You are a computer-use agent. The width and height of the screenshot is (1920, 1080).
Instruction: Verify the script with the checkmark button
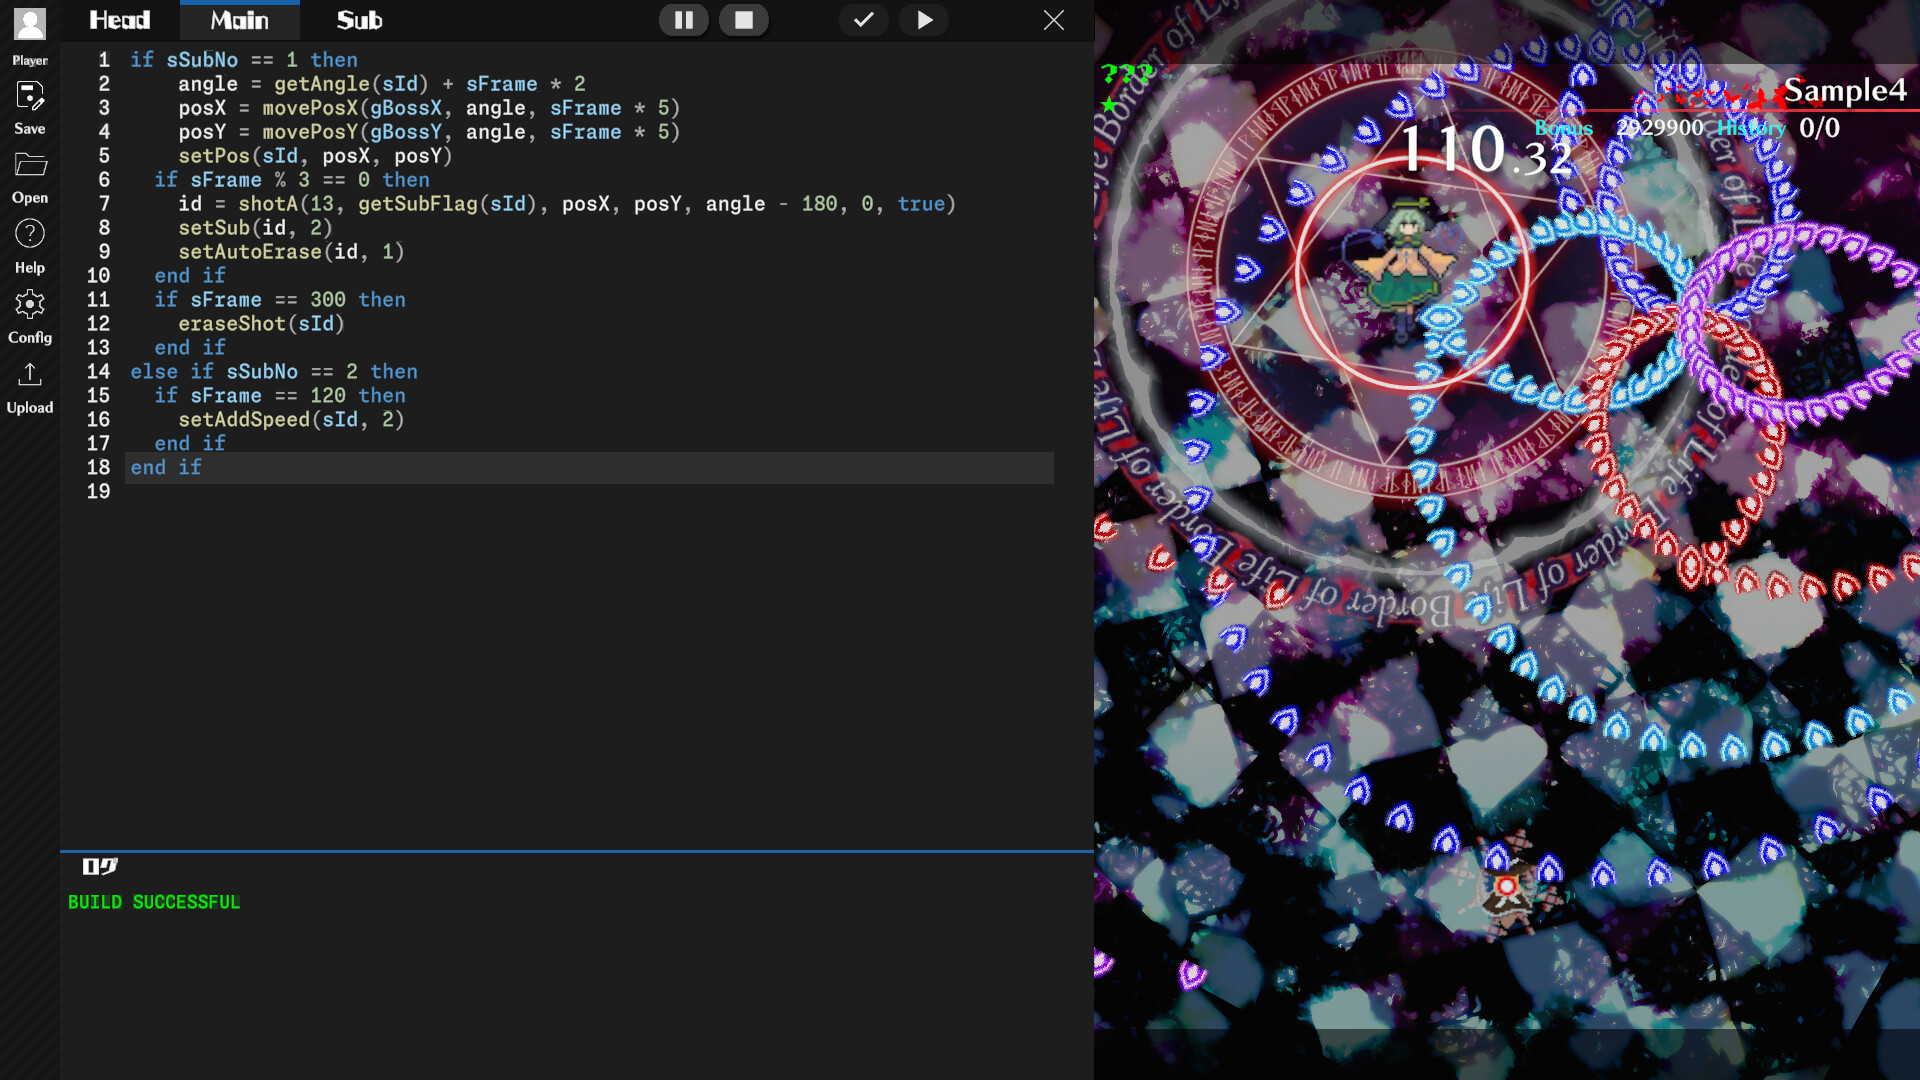click(x=863, y=19)
